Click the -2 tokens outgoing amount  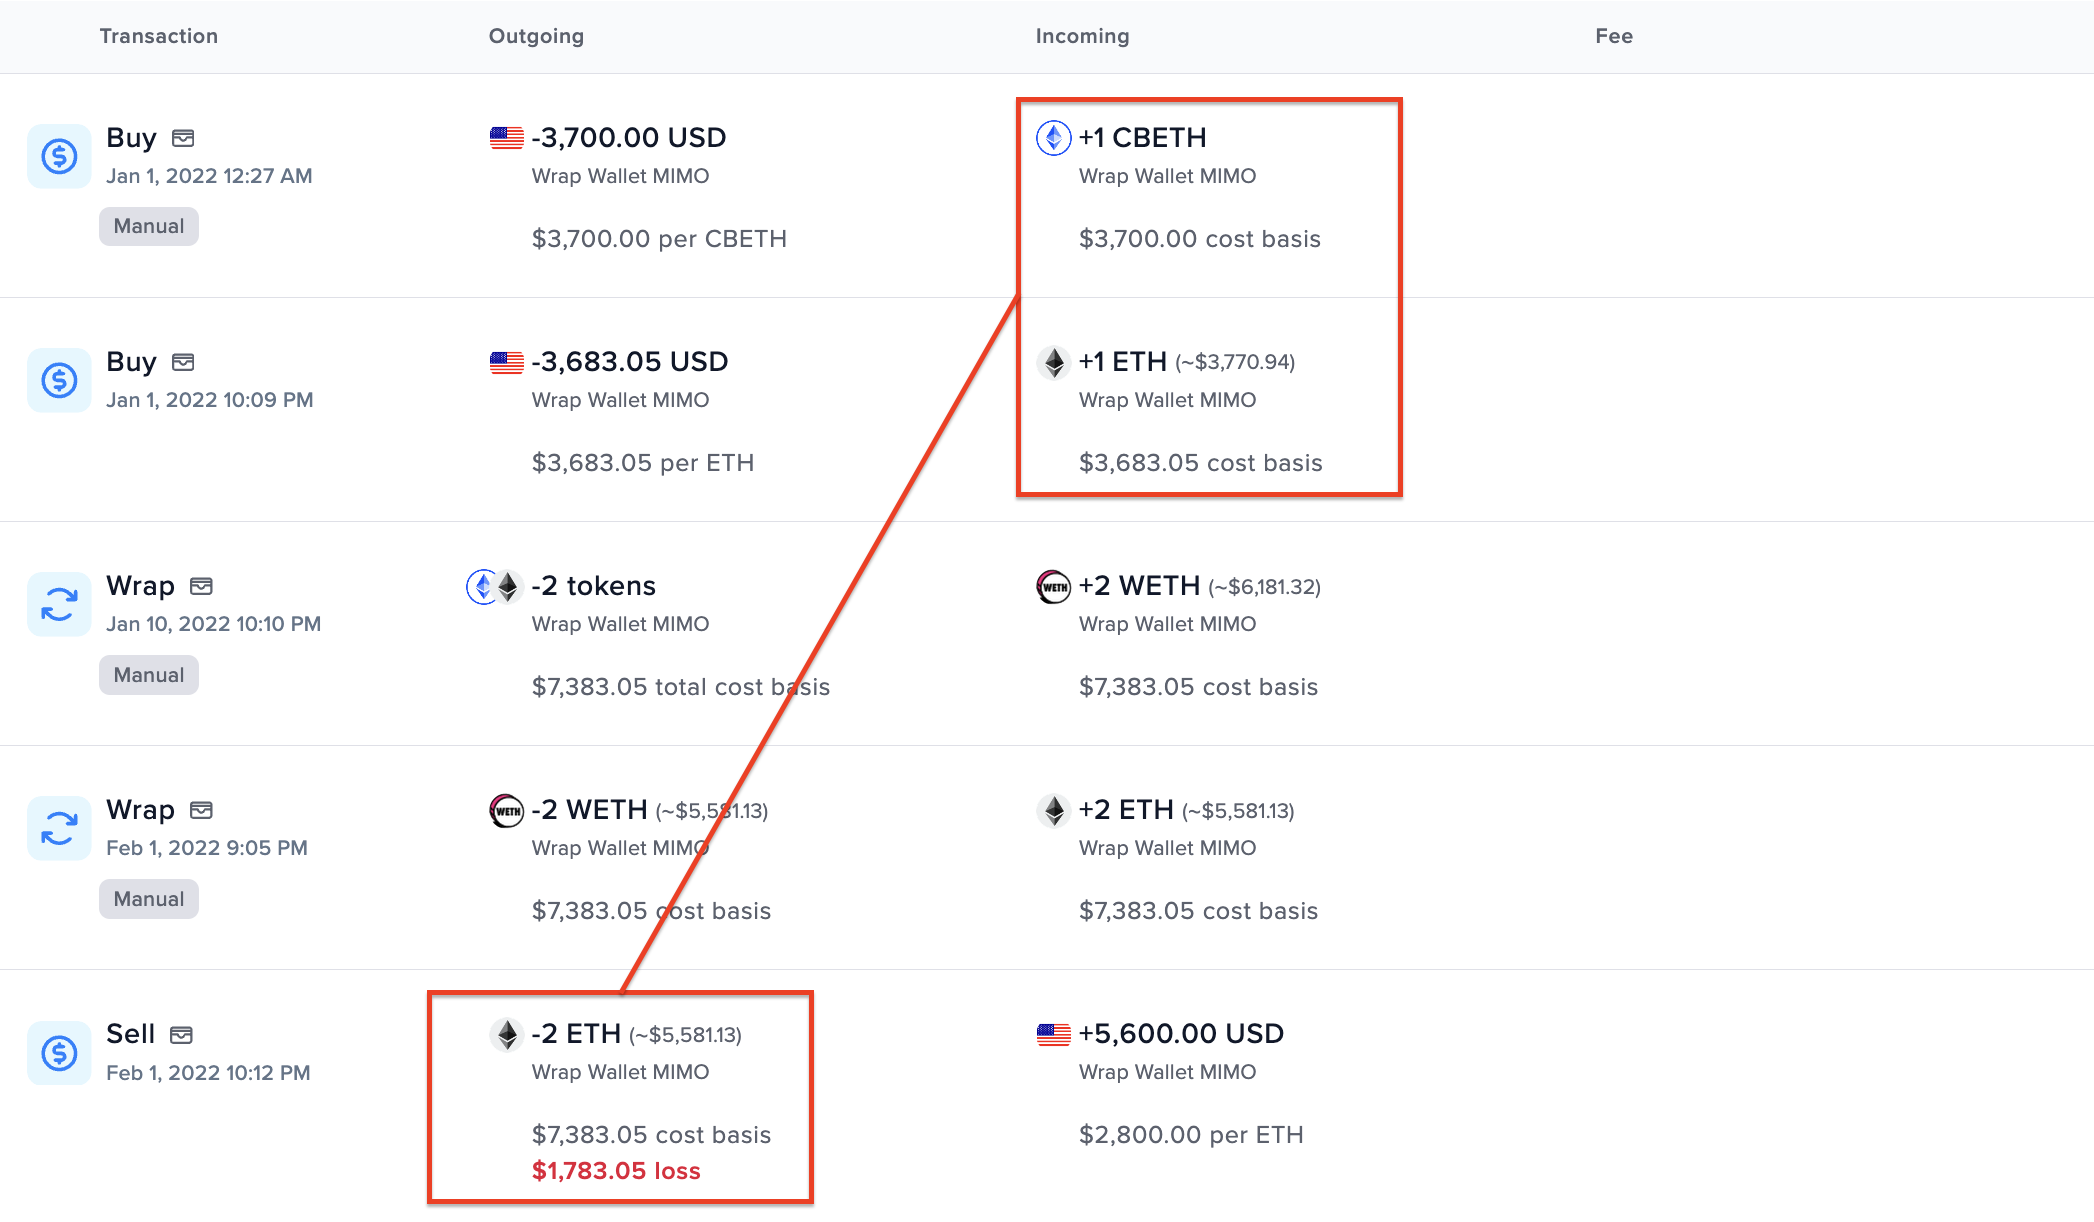[x=594, y=586]
